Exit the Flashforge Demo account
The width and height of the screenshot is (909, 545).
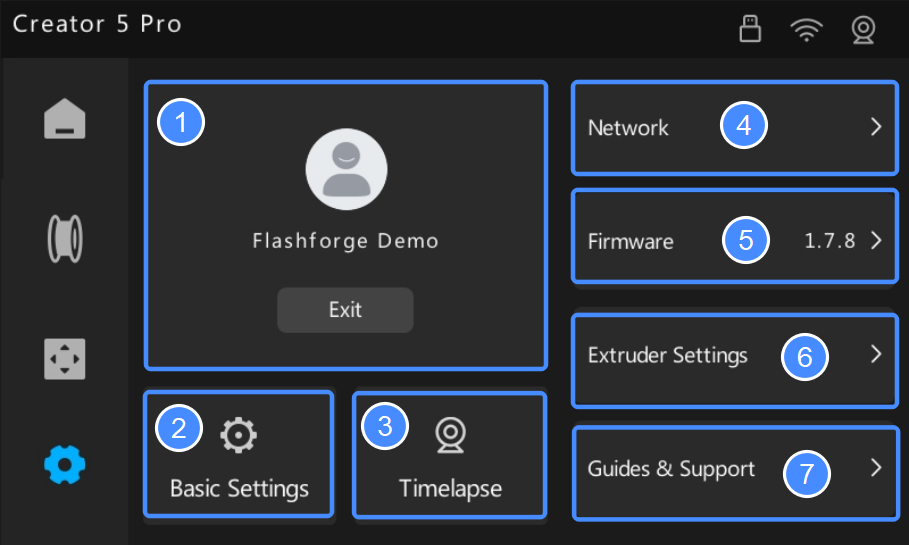click(x=345, y=310)
